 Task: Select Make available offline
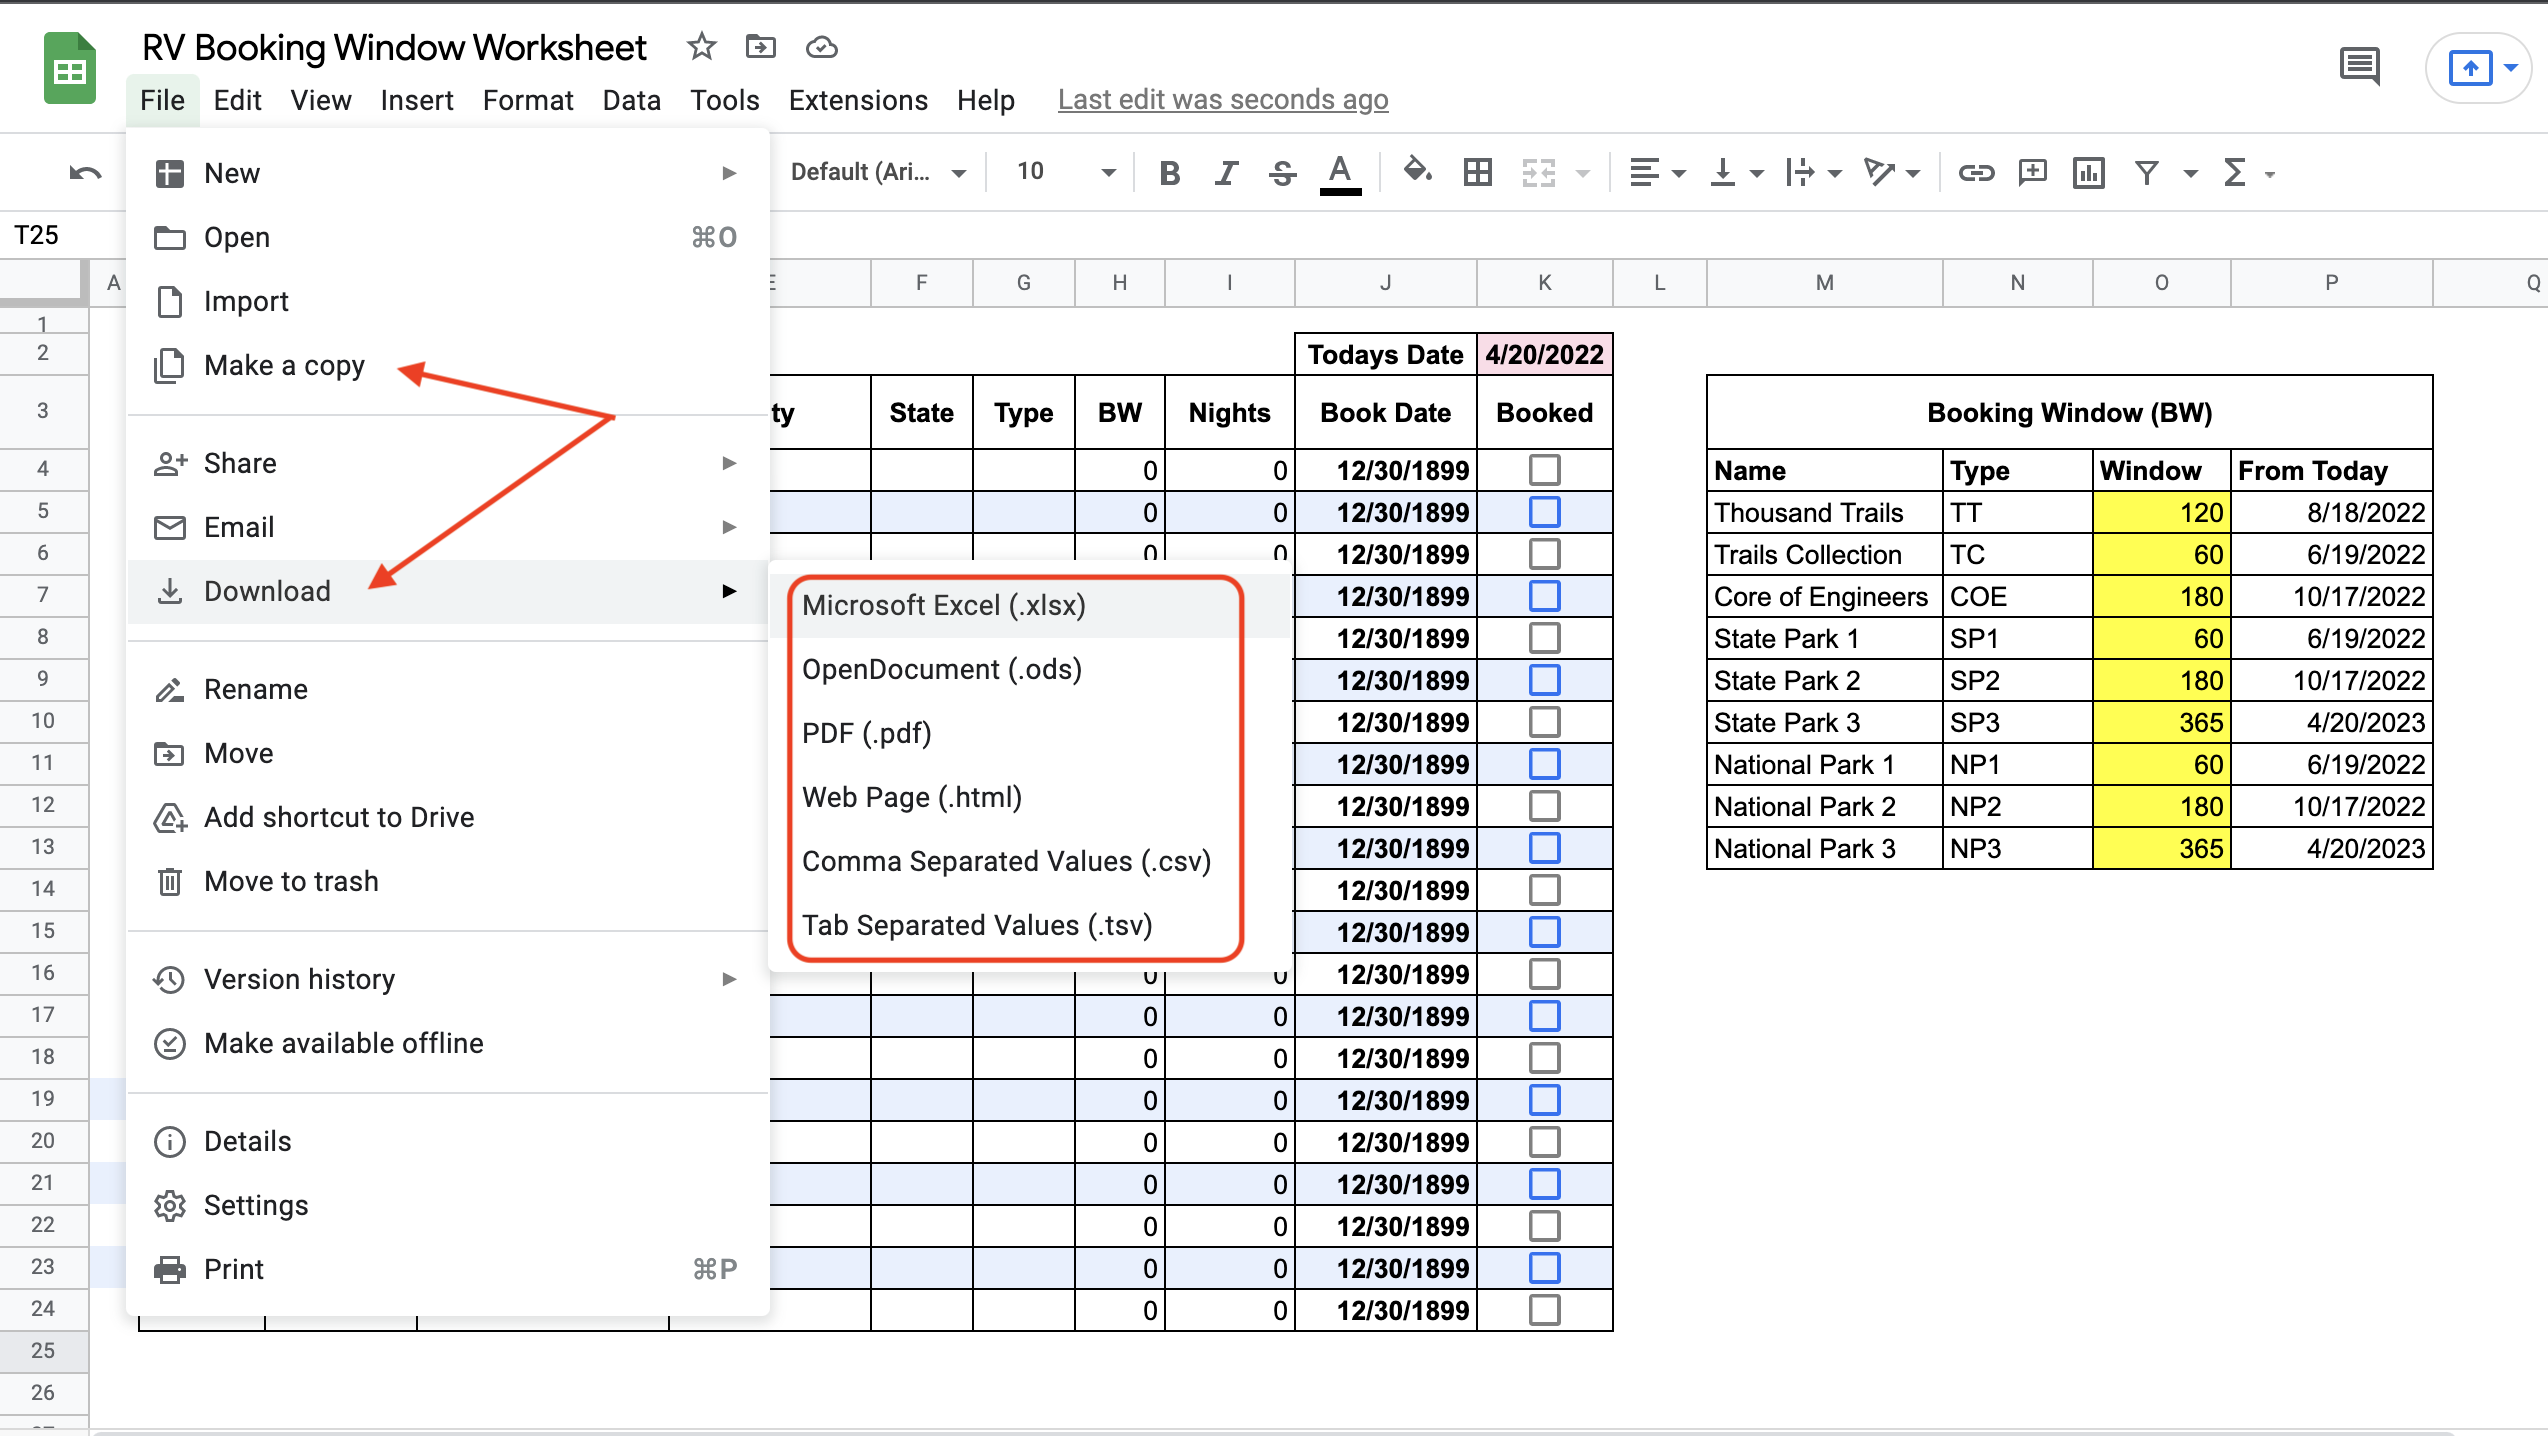(448, 1043)
